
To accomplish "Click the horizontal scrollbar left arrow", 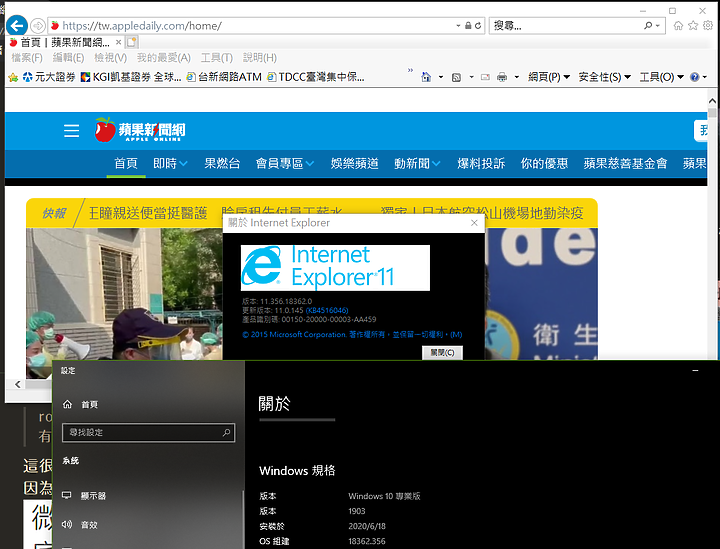I will [18, 384].
